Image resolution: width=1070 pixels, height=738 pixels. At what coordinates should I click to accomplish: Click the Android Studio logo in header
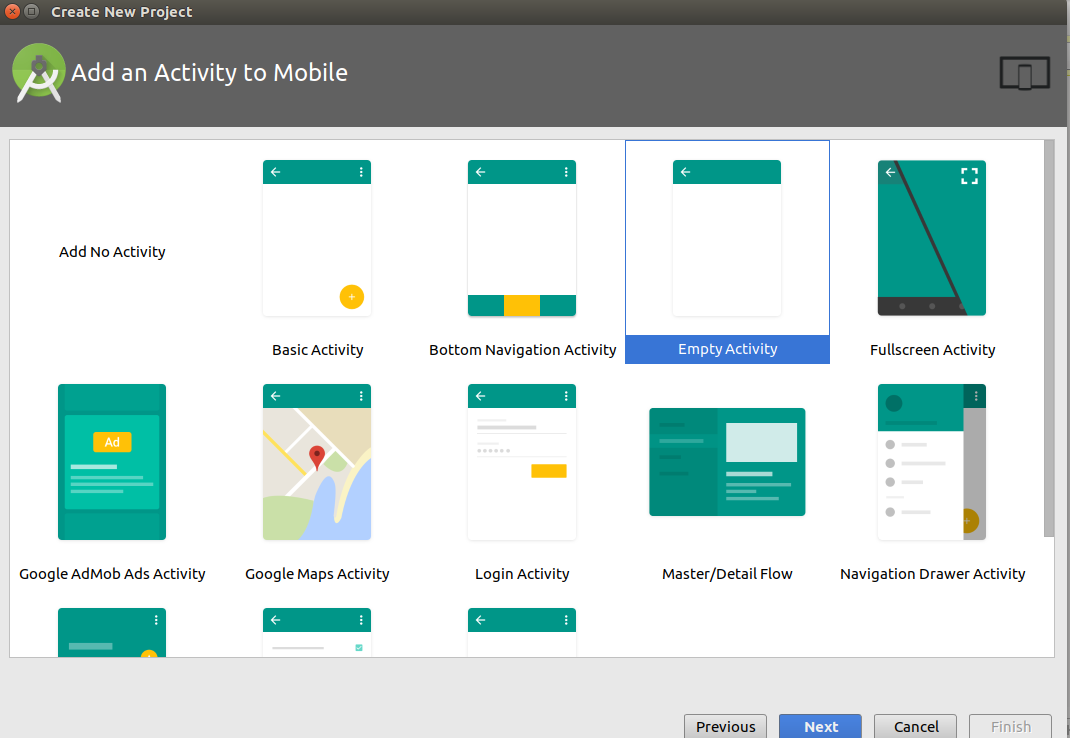coord(38,72)
